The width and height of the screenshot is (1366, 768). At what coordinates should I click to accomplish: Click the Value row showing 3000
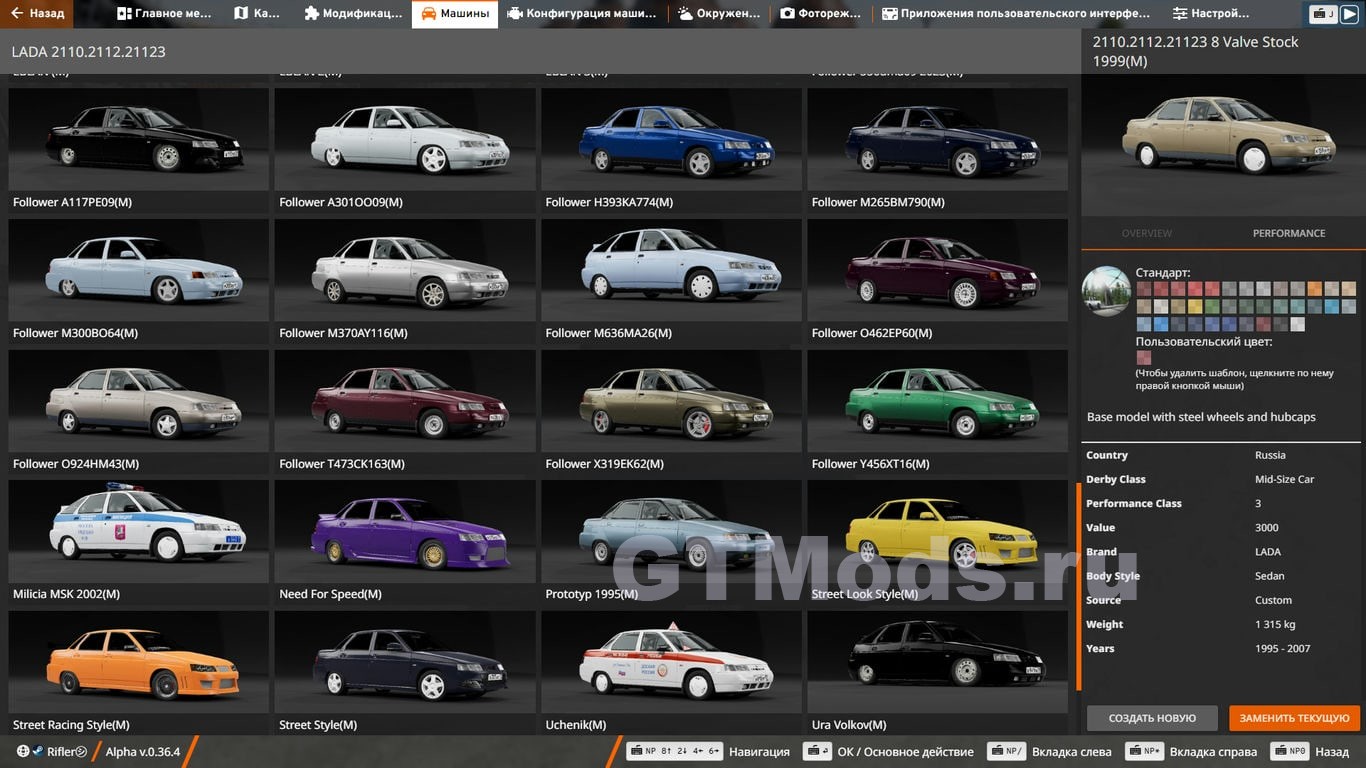(x=1221, y=527)
